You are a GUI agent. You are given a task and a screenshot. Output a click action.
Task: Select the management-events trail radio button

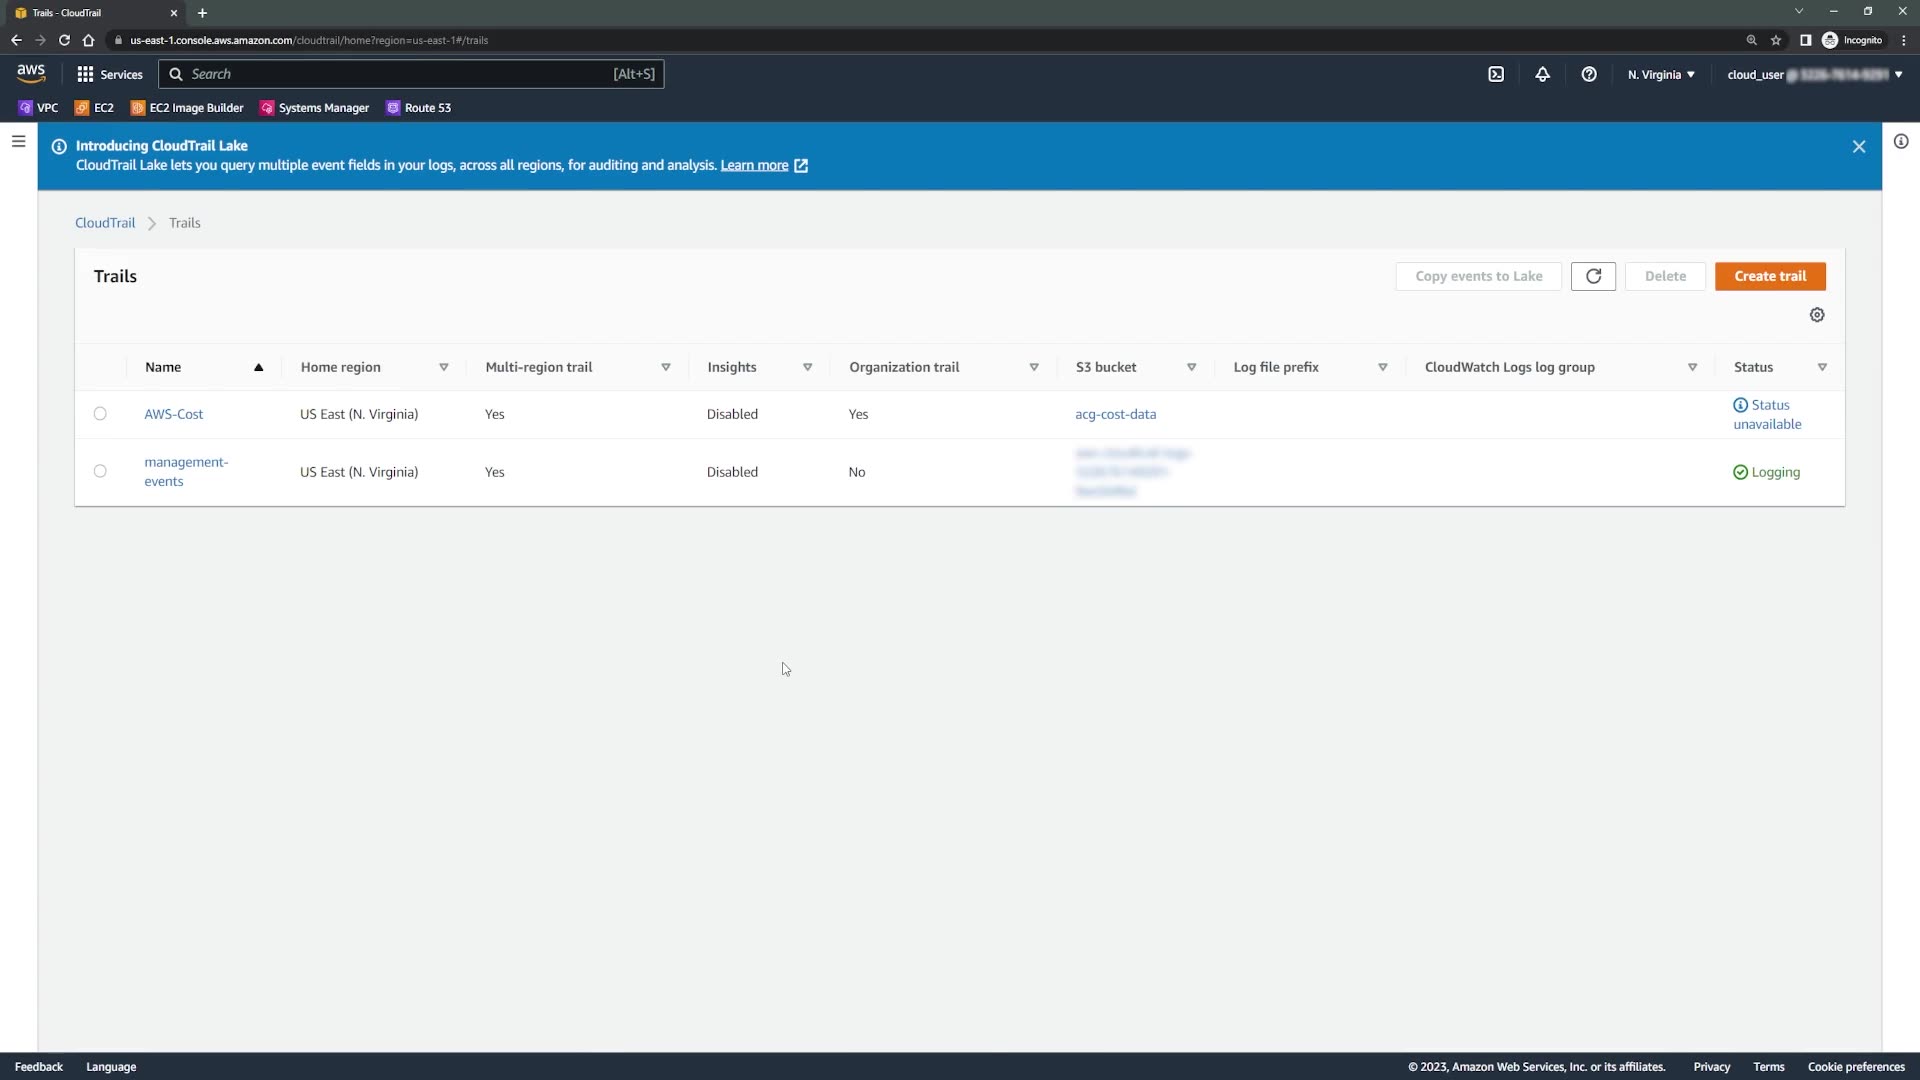[x=100, y=471]
